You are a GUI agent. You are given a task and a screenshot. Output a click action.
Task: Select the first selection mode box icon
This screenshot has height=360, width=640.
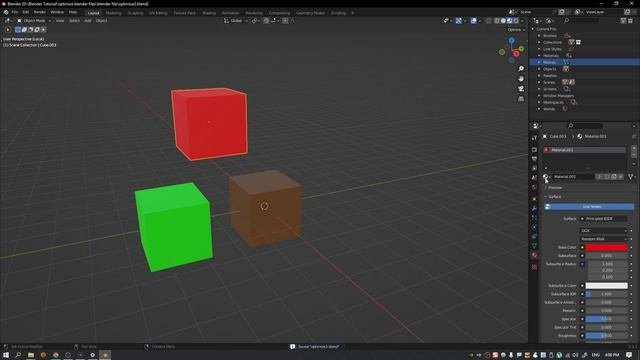point(18,30)
